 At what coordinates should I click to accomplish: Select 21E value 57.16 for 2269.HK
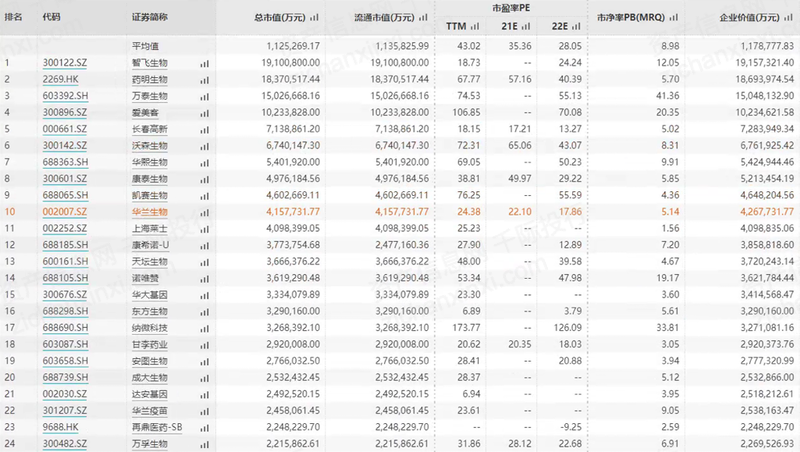(520, 79)
